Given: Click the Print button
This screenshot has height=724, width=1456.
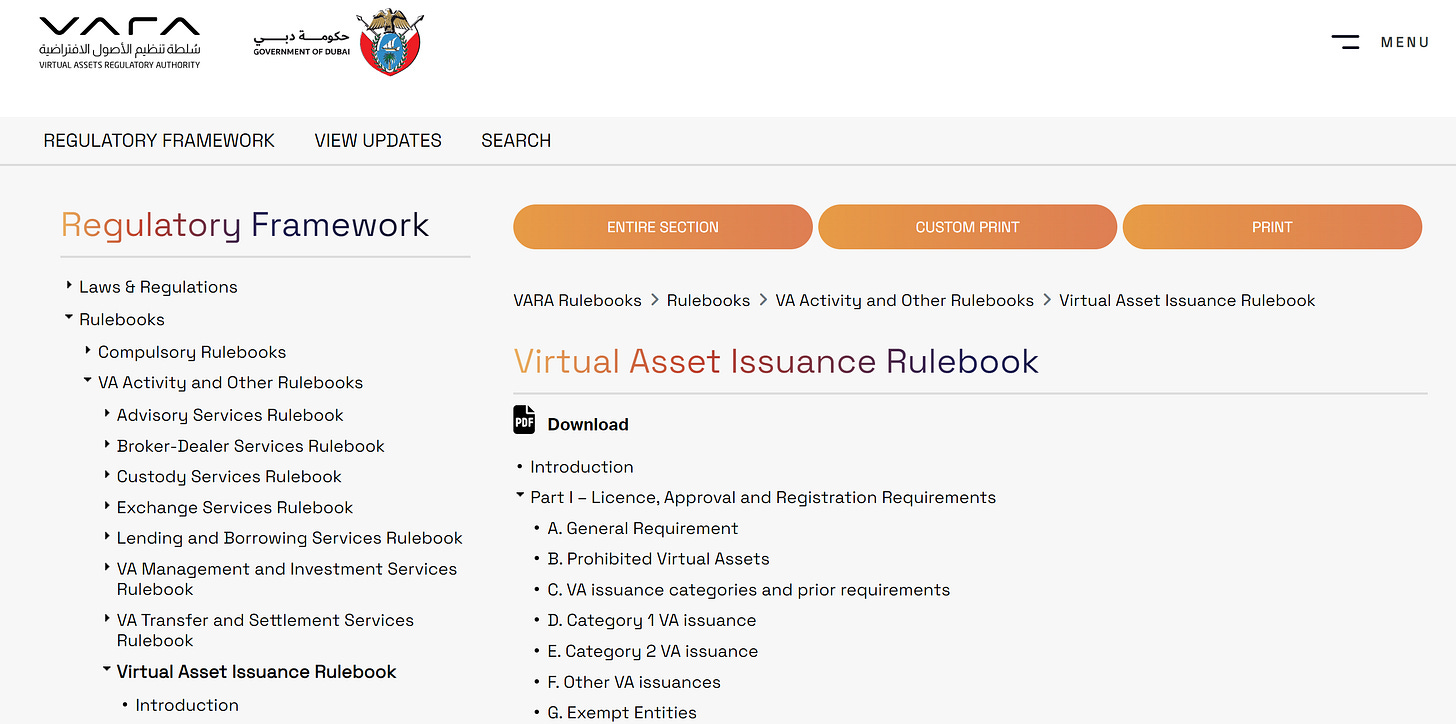Looking at the screenshot, I should tap(1272, 227).
